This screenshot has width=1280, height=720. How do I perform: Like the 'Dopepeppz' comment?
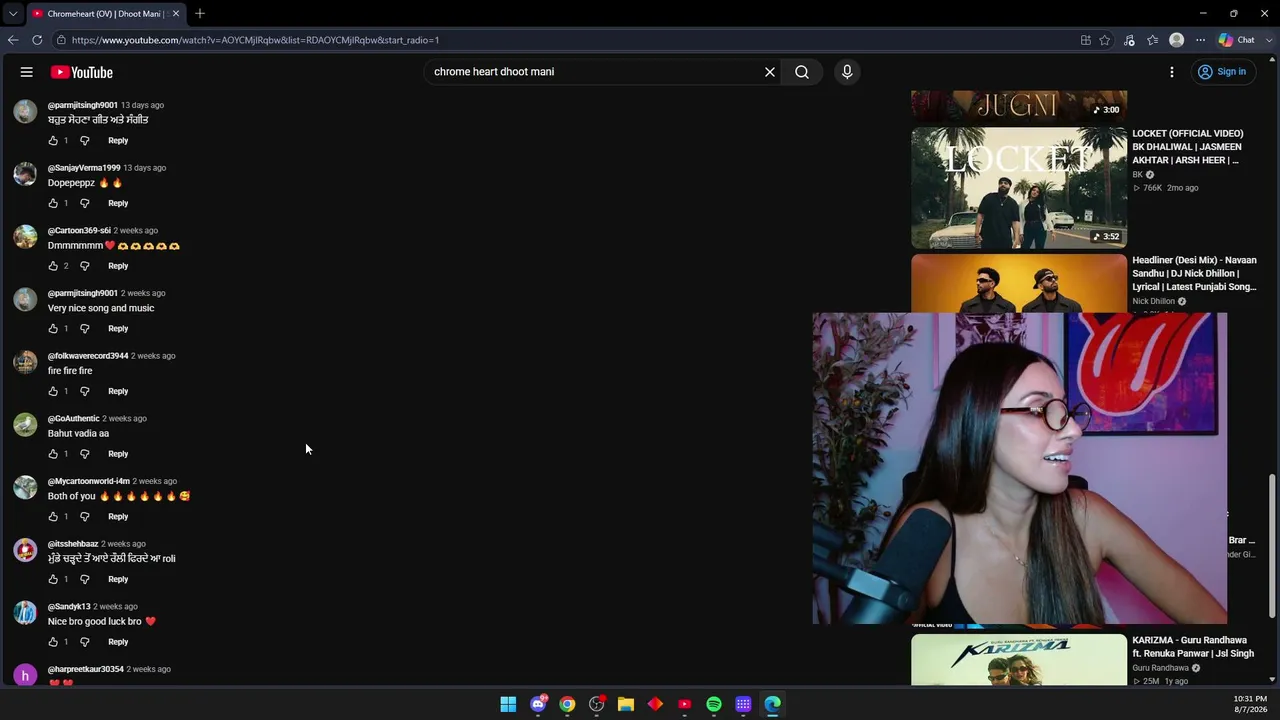(x=53, y=203)
